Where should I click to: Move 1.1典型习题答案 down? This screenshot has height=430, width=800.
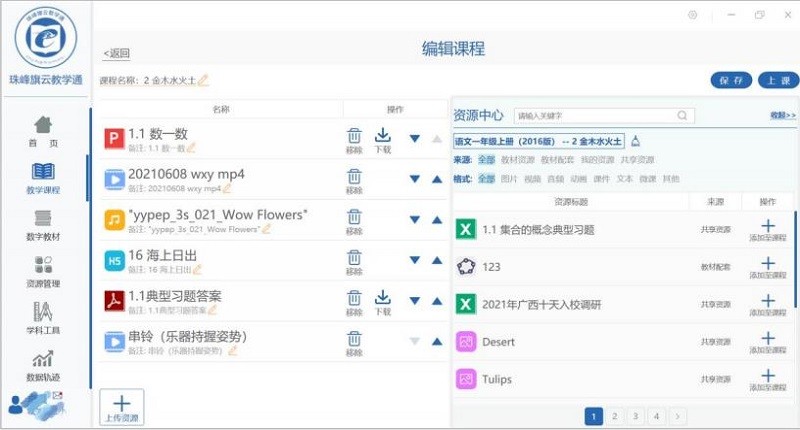tap(415, 301)
